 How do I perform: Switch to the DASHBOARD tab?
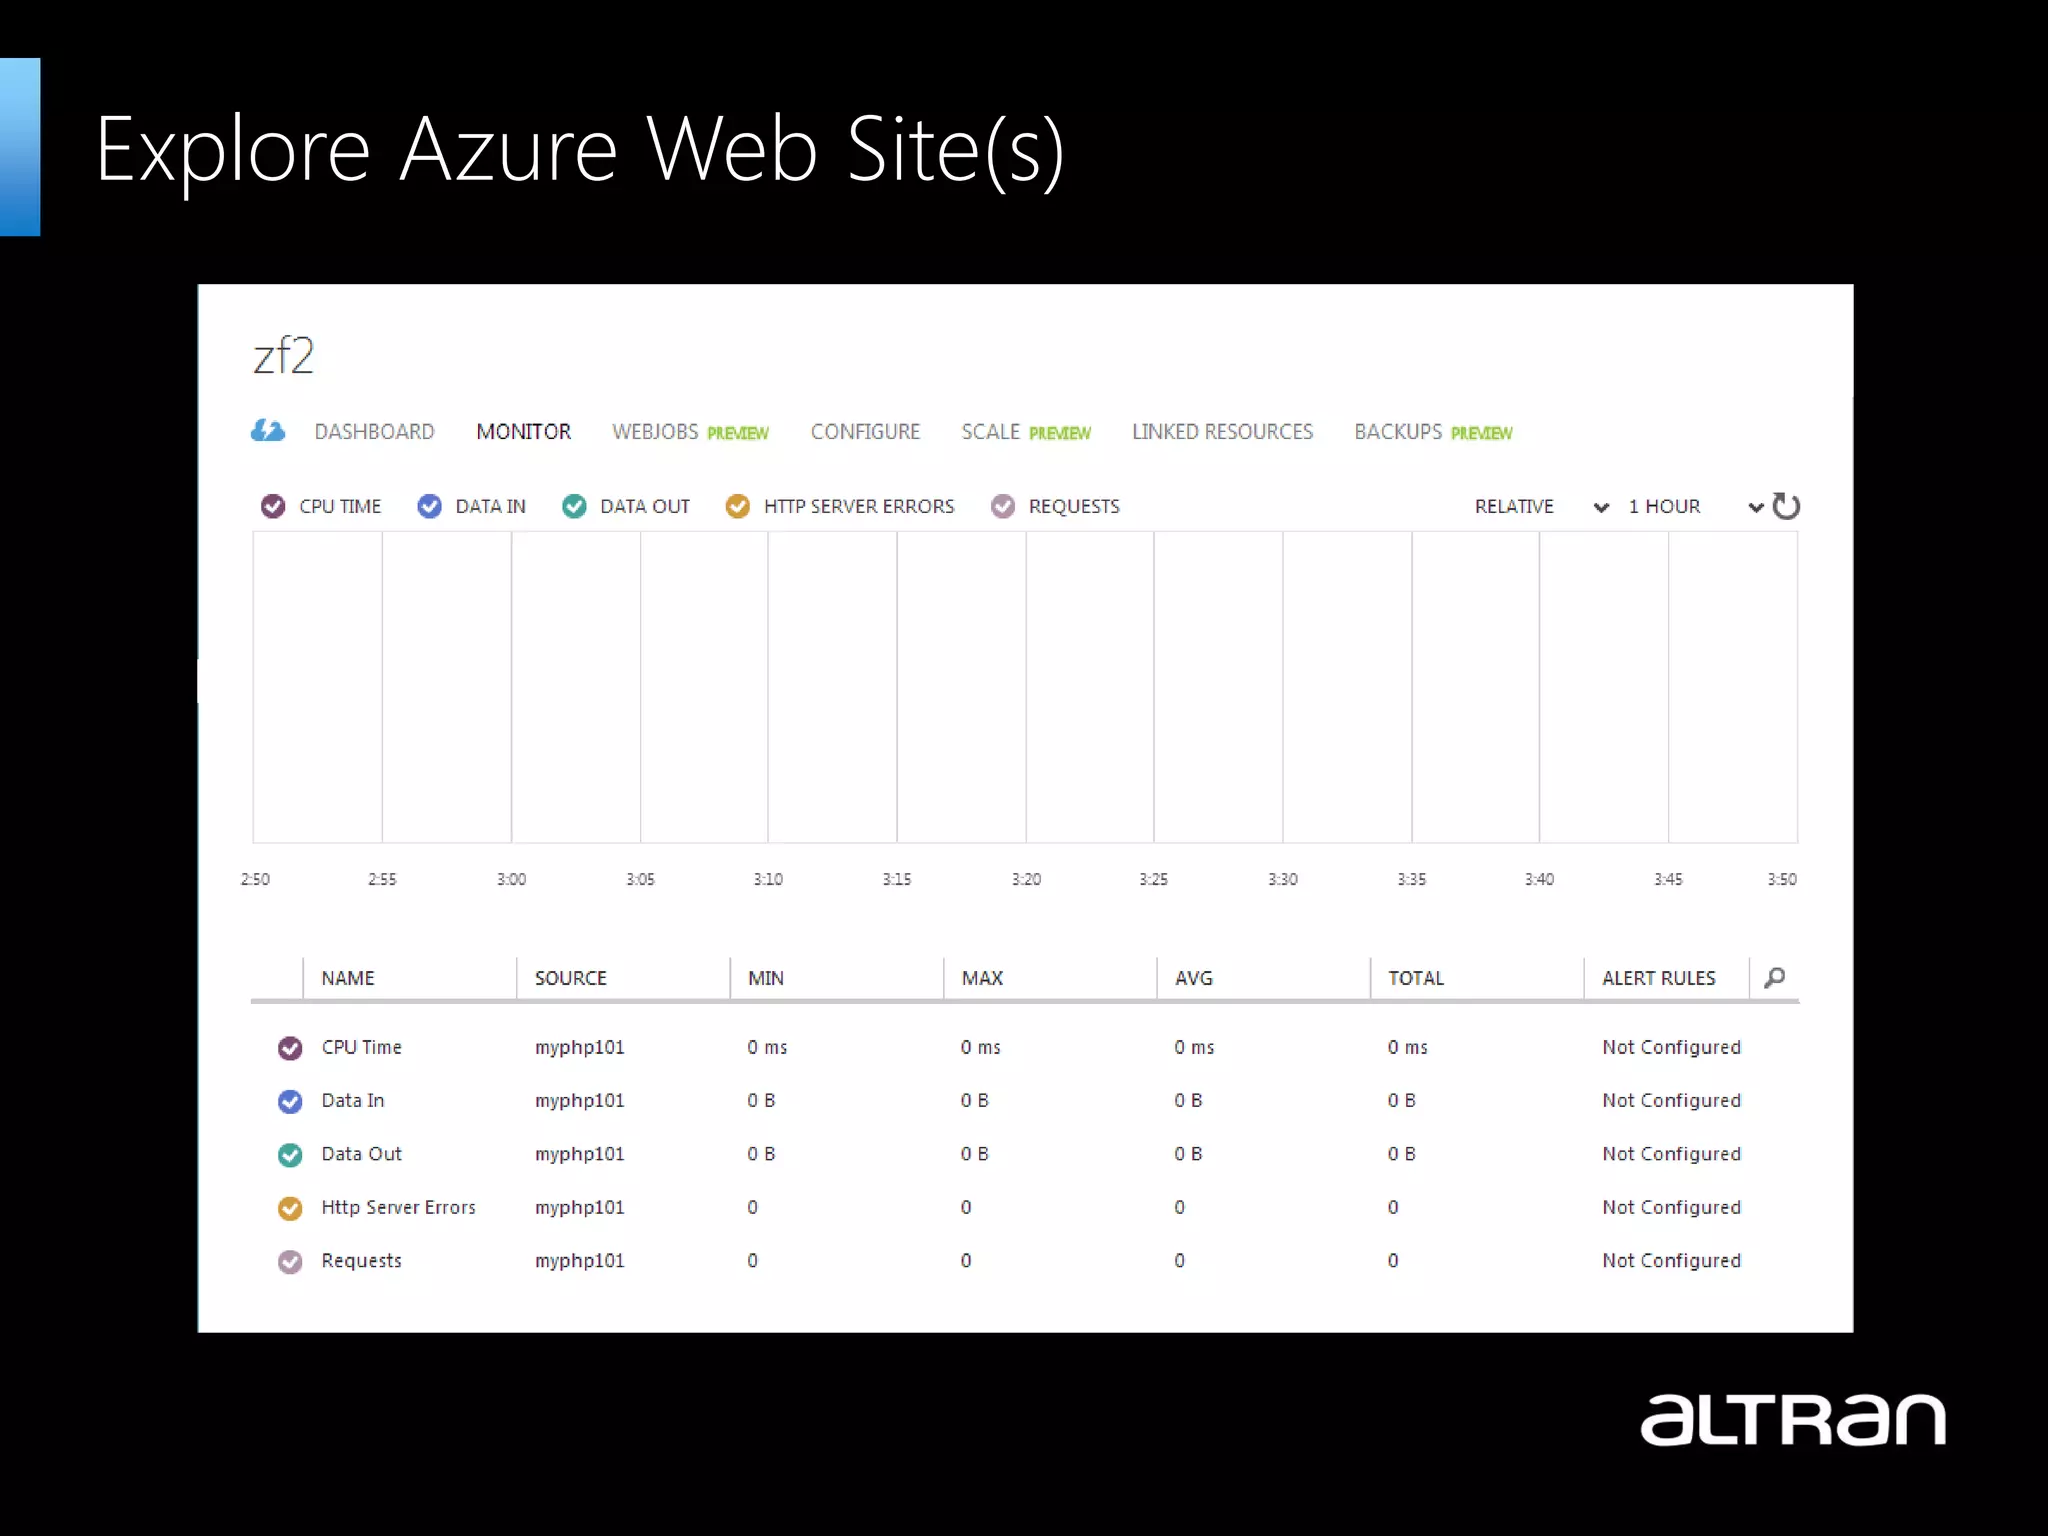374,431
